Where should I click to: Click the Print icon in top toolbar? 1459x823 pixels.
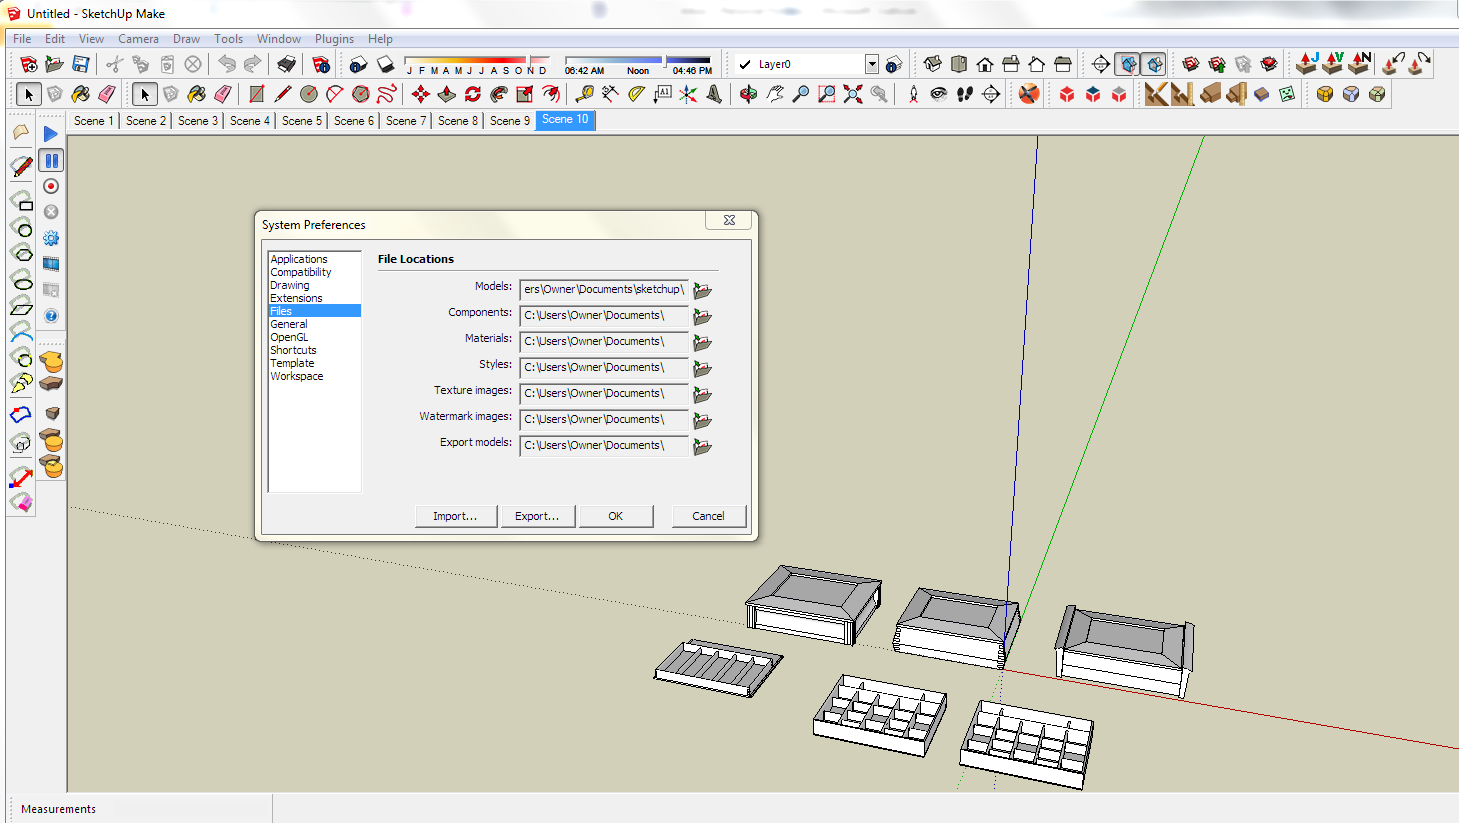(x=287, y=64)
